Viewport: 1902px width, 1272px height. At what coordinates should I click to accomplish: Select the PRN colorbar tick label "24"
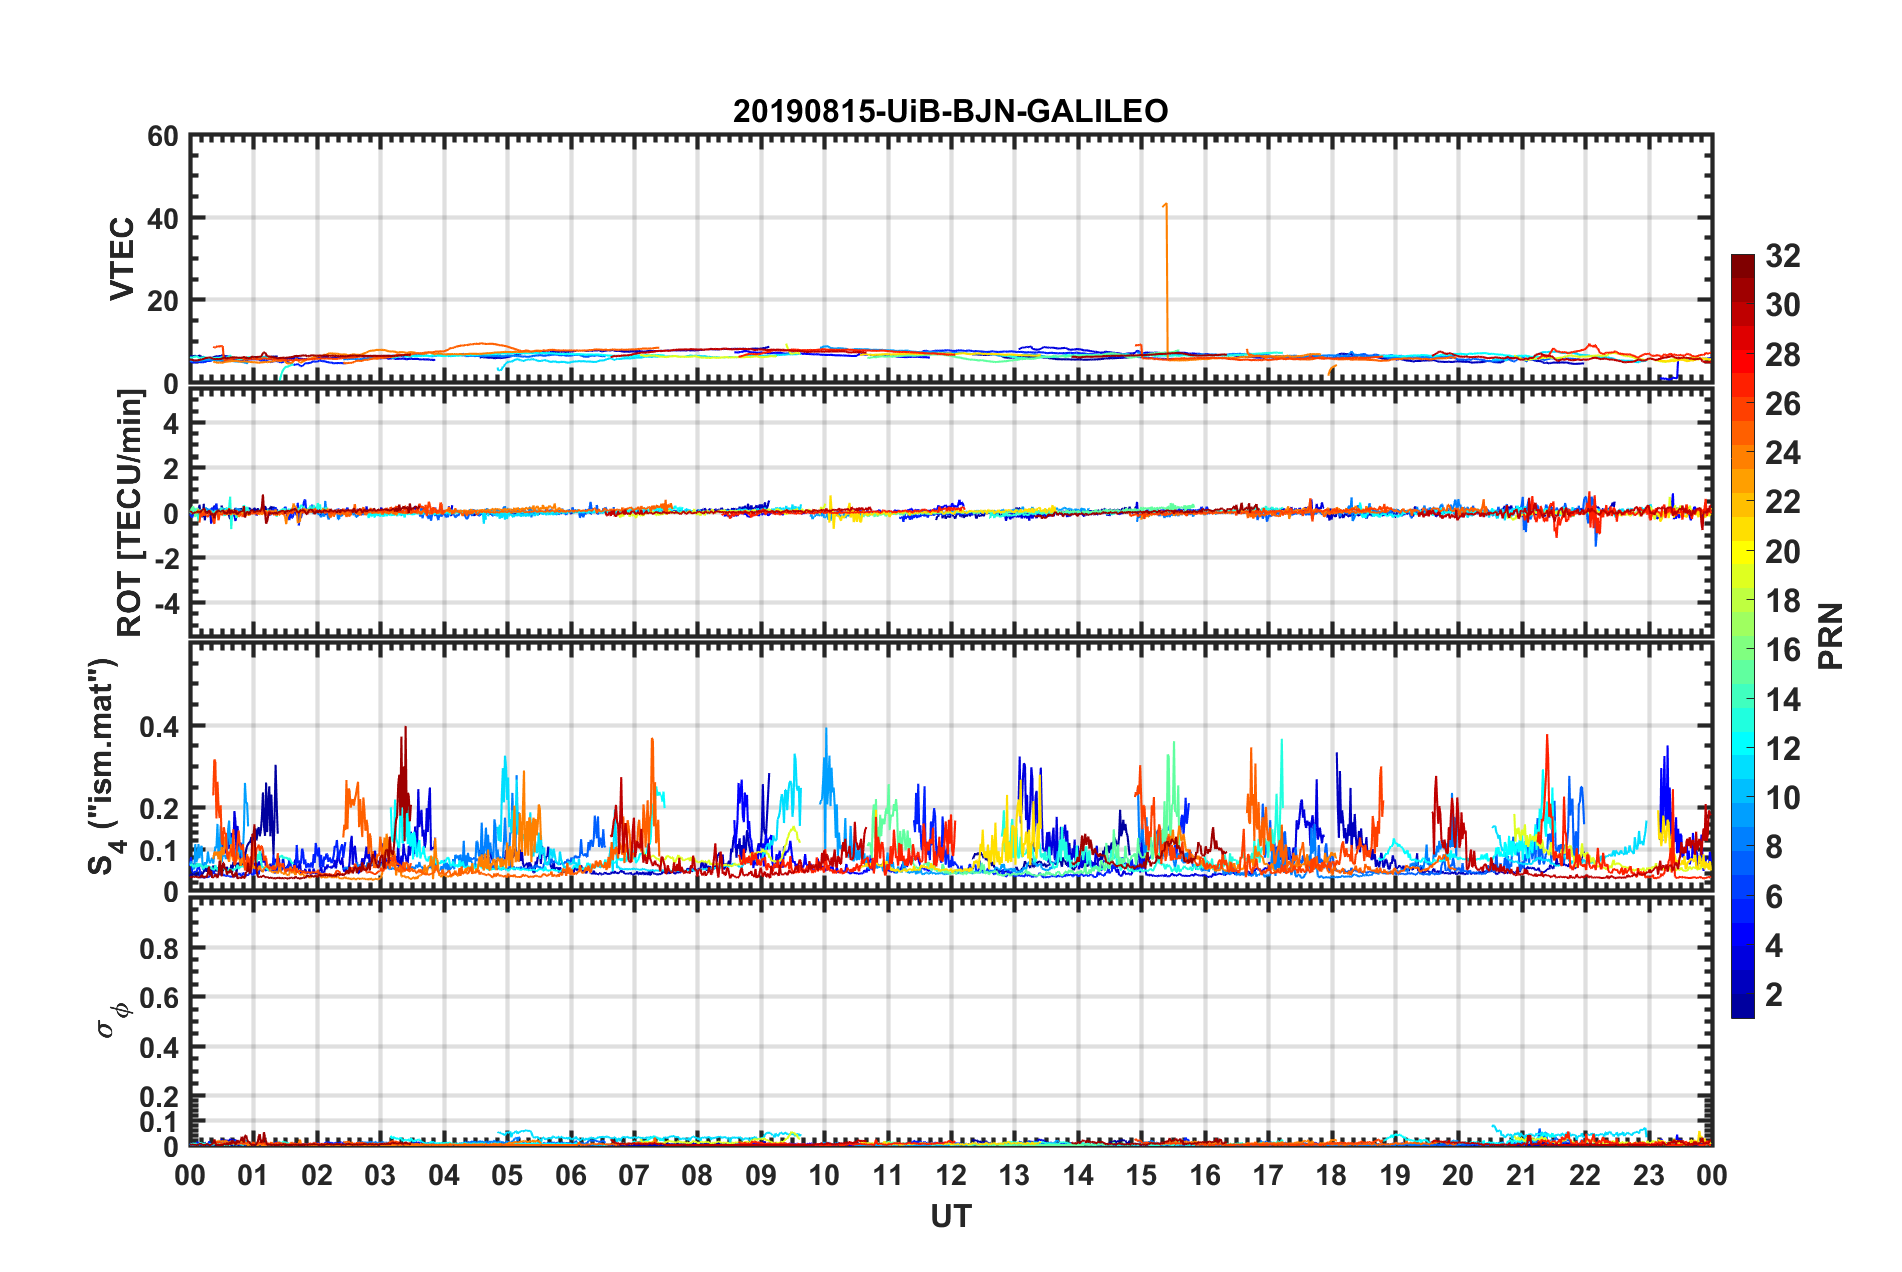tap(1783, 453)
